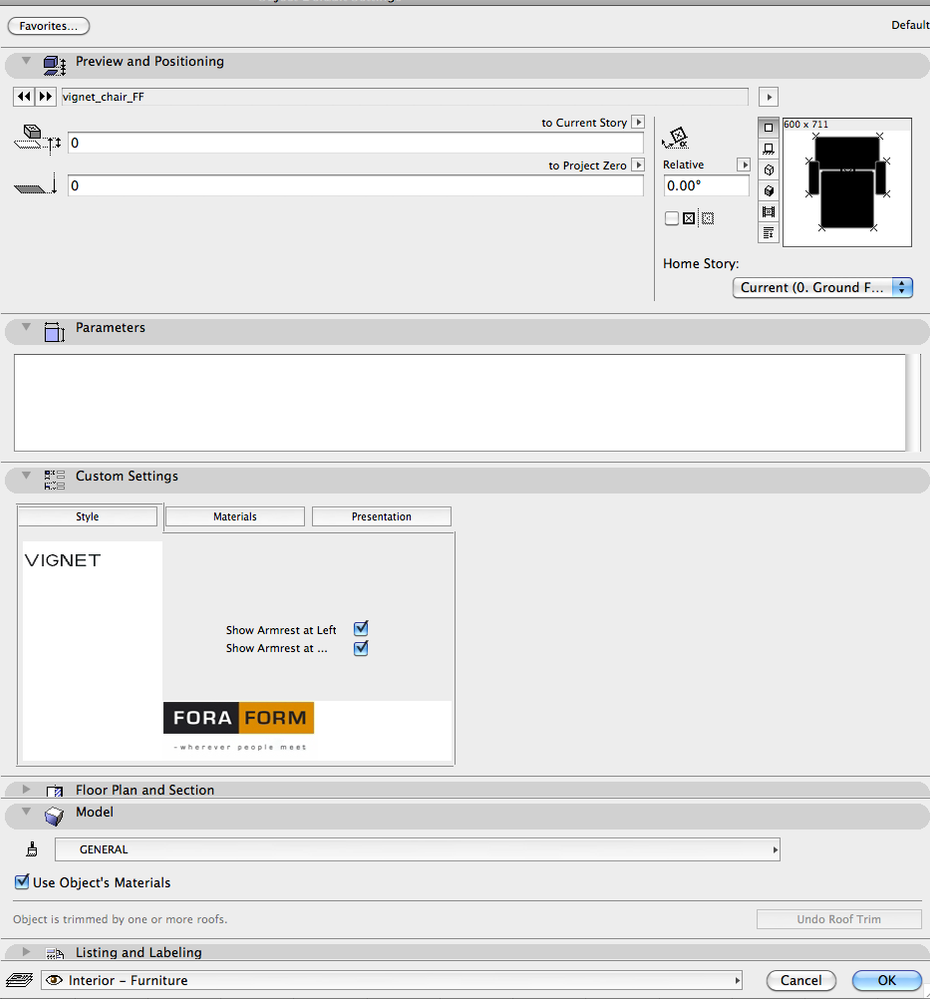Open the preview picture mode icon
Viewport: 930px width, 999px height.
[x=768, y=211]
